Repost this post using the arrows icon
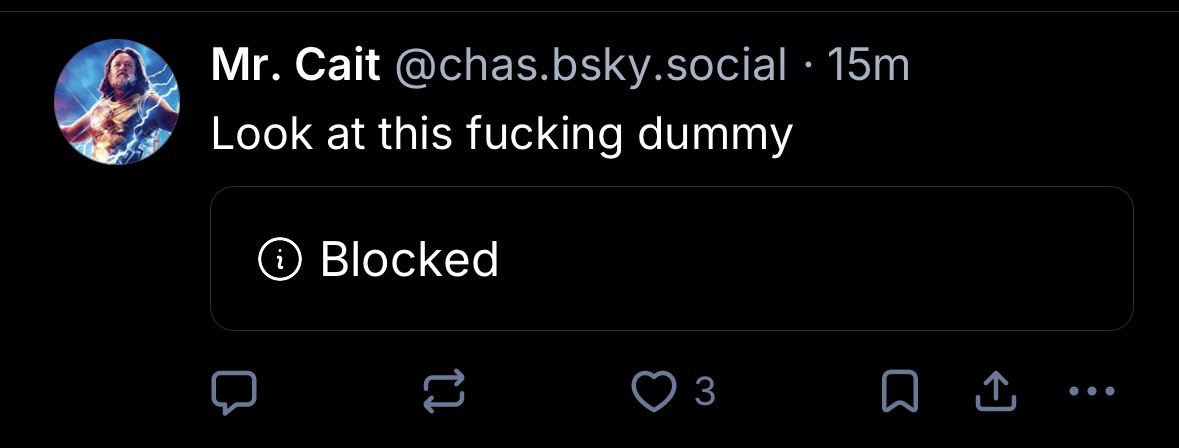Viewport: 1179px width, 448px height. tap(444, 393)
